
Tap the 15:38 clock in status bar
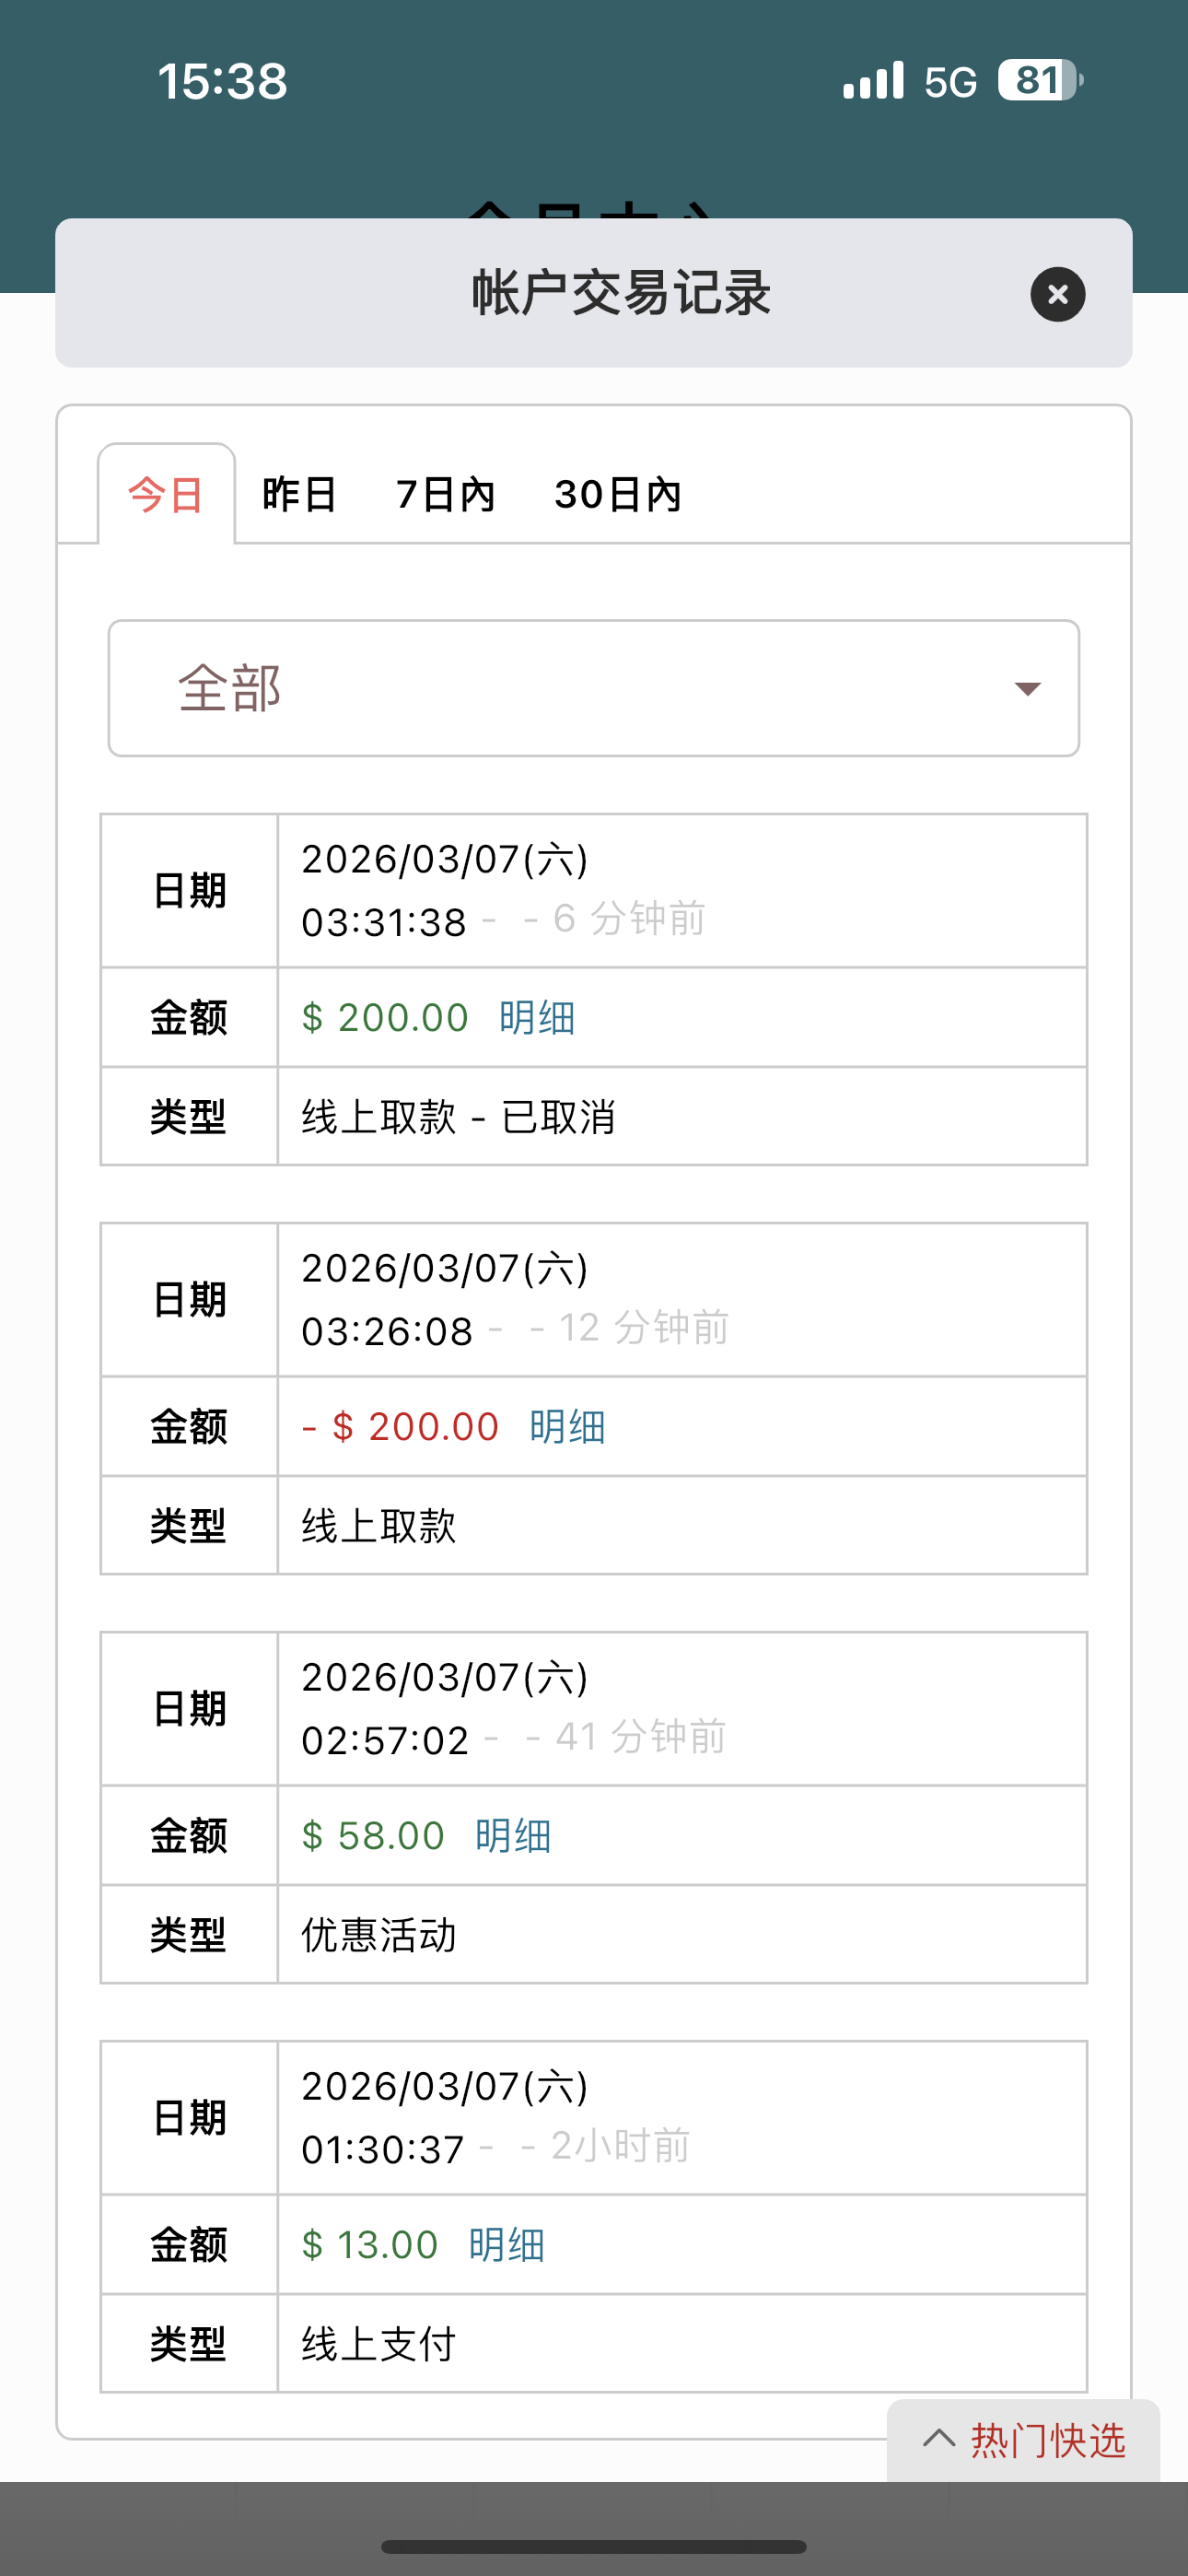click(222, 81)
